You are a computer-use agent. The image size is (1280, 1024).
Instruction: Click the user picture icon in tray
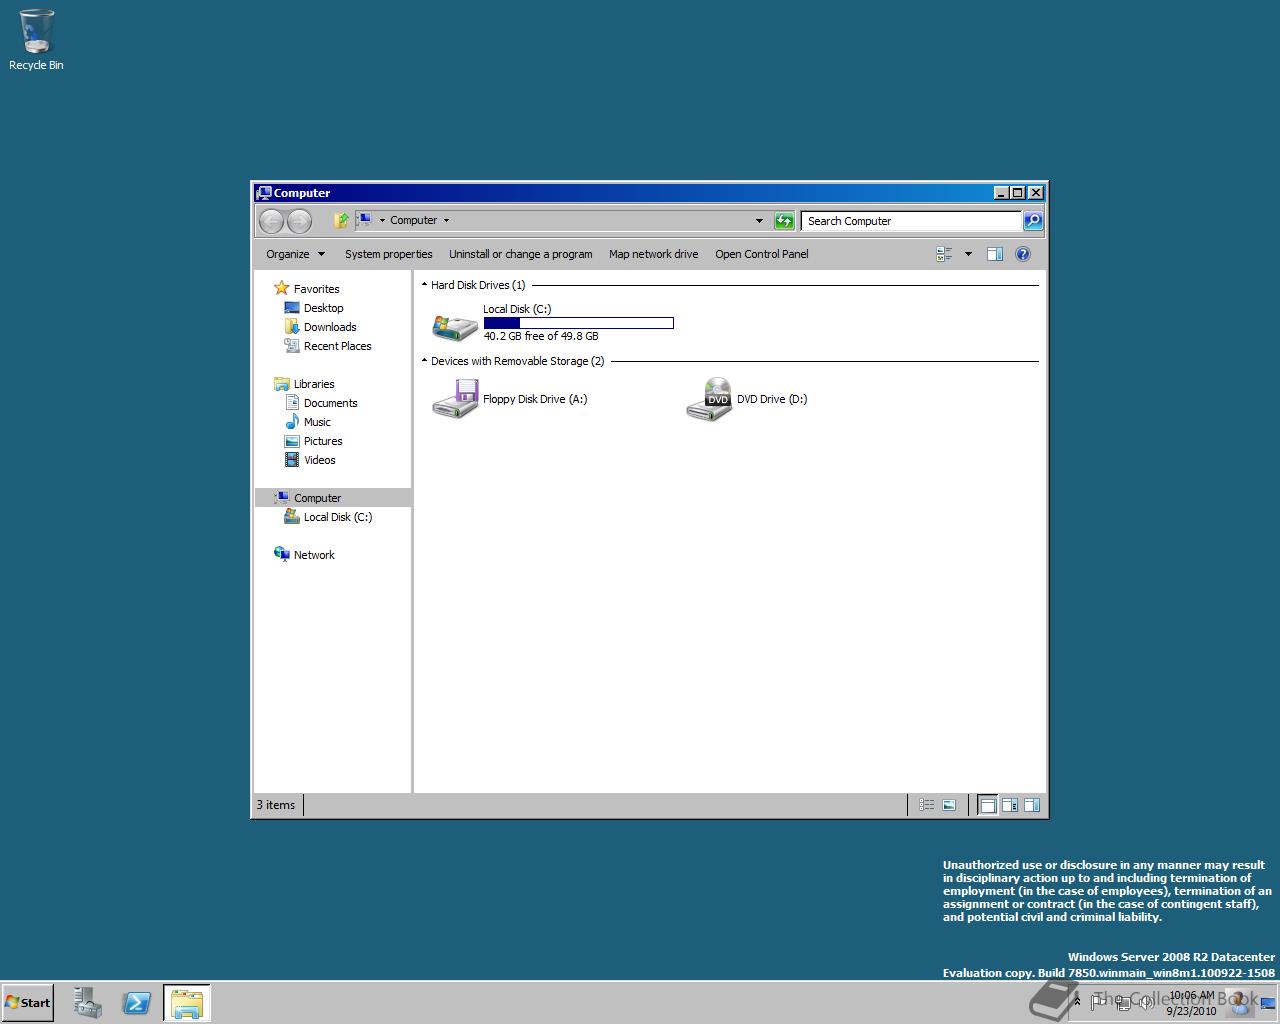(1240, 1002)
